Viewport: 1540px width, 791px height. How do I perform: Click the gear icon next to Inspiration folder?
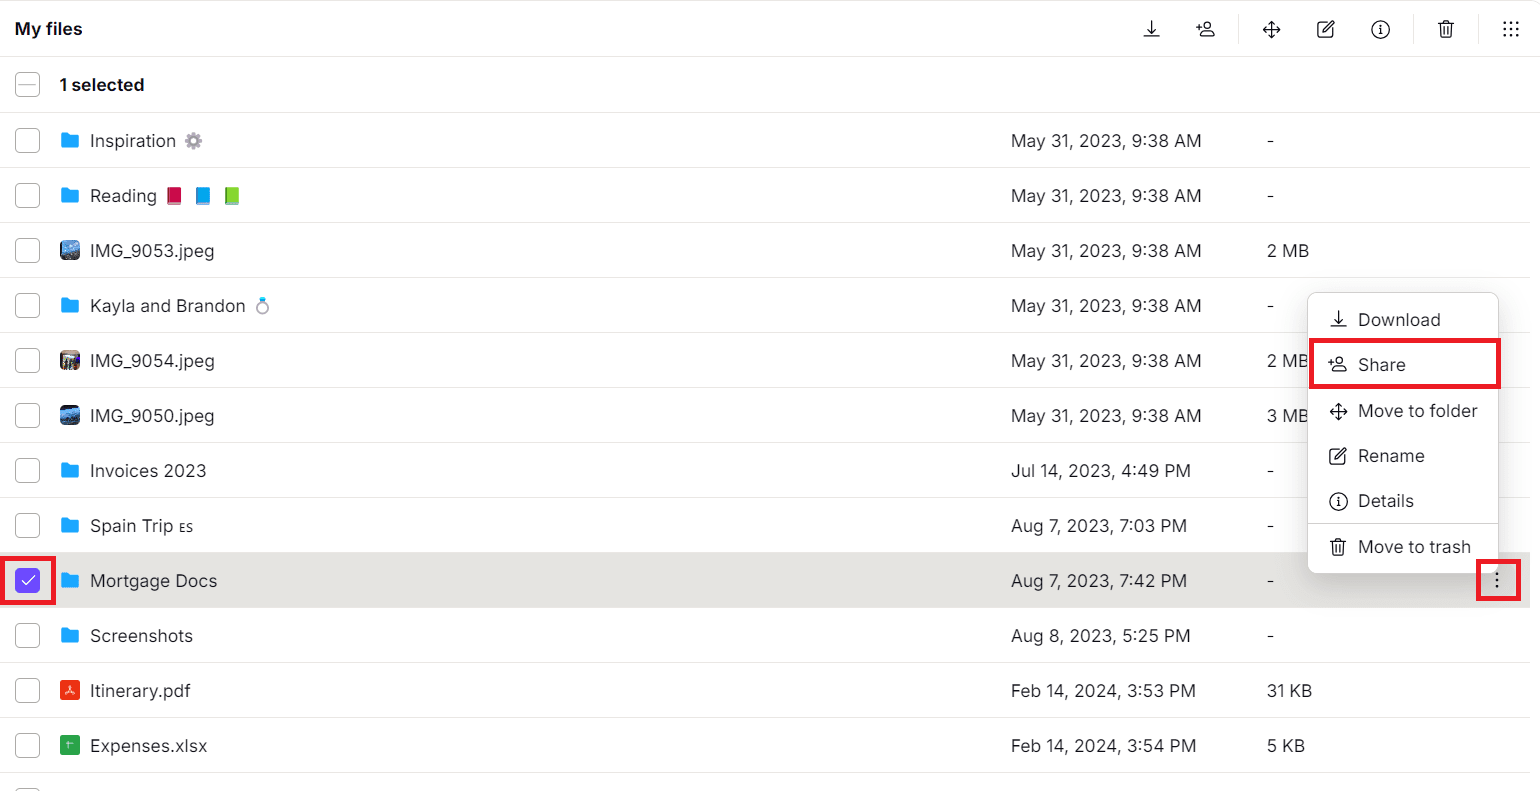[193, 140]
